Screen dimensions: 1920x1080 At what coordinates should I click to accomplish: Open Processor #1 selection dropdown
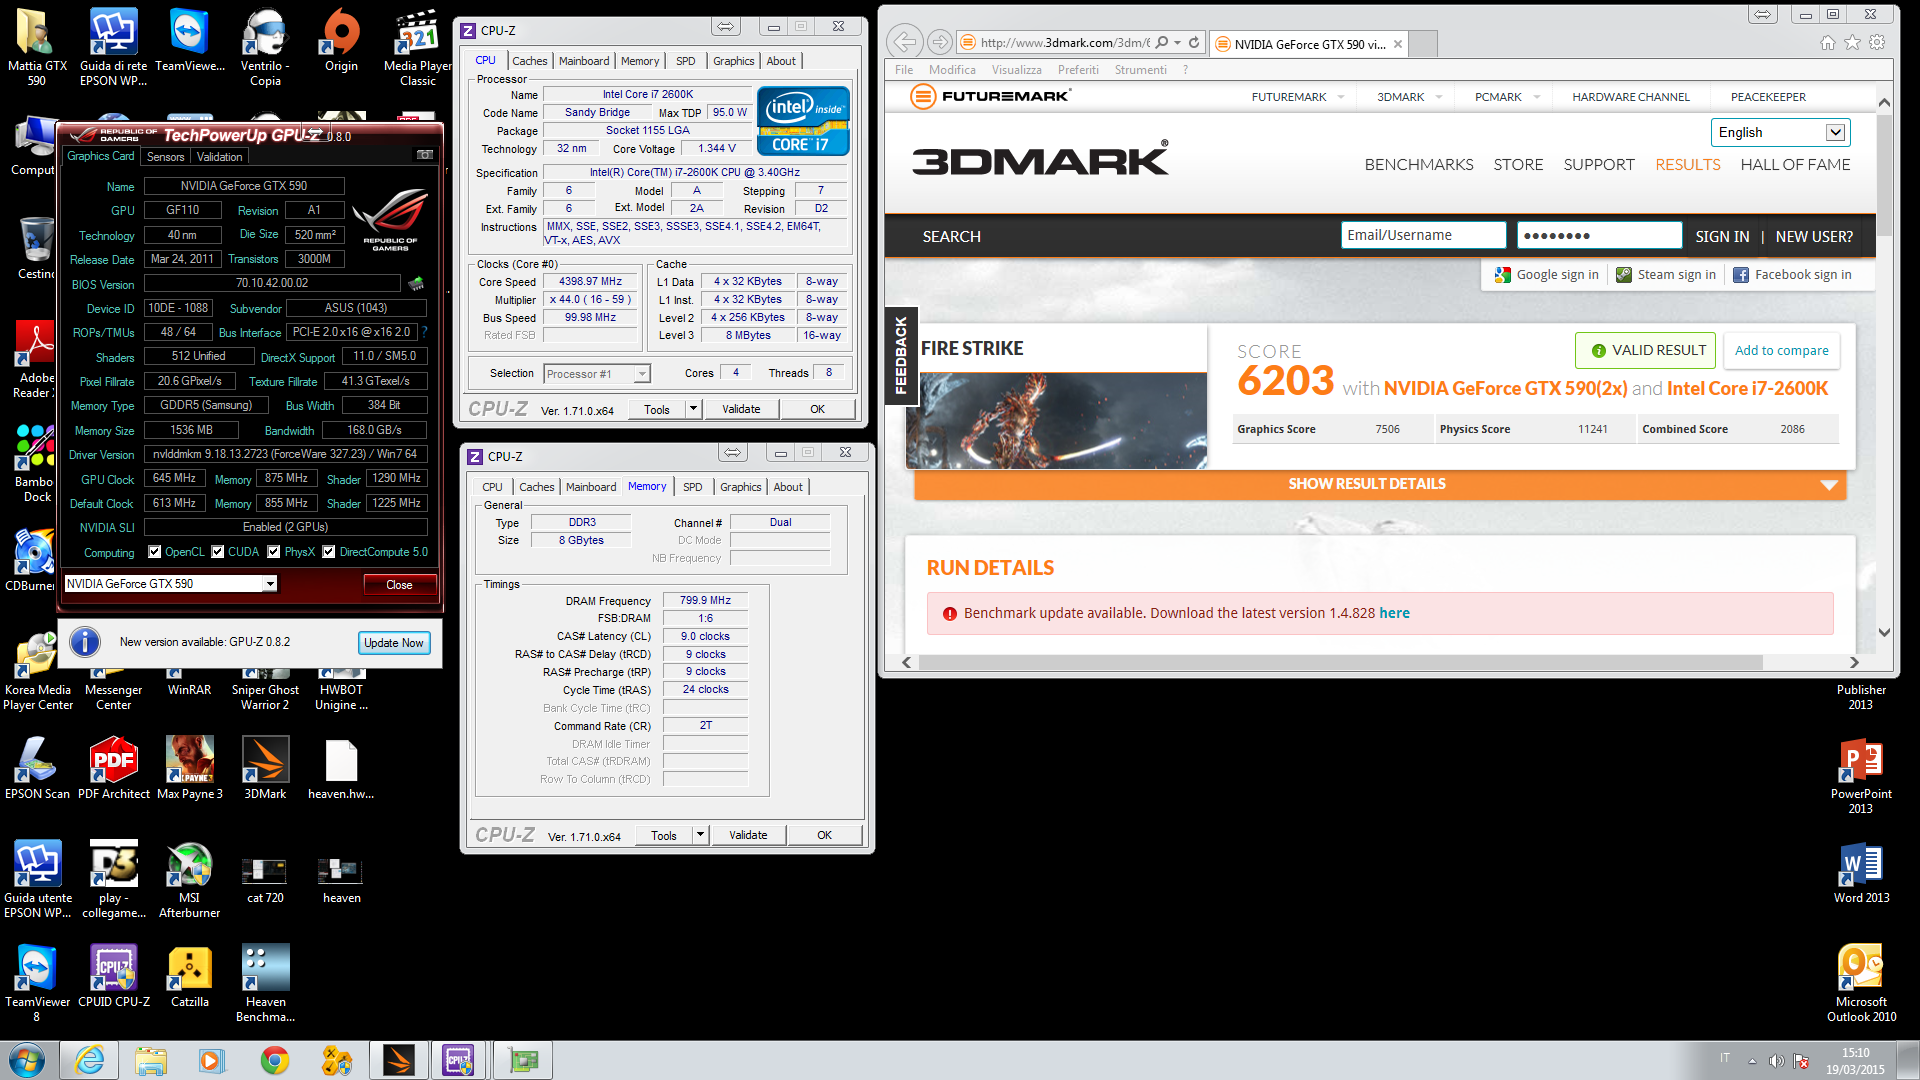coord(642,374)
